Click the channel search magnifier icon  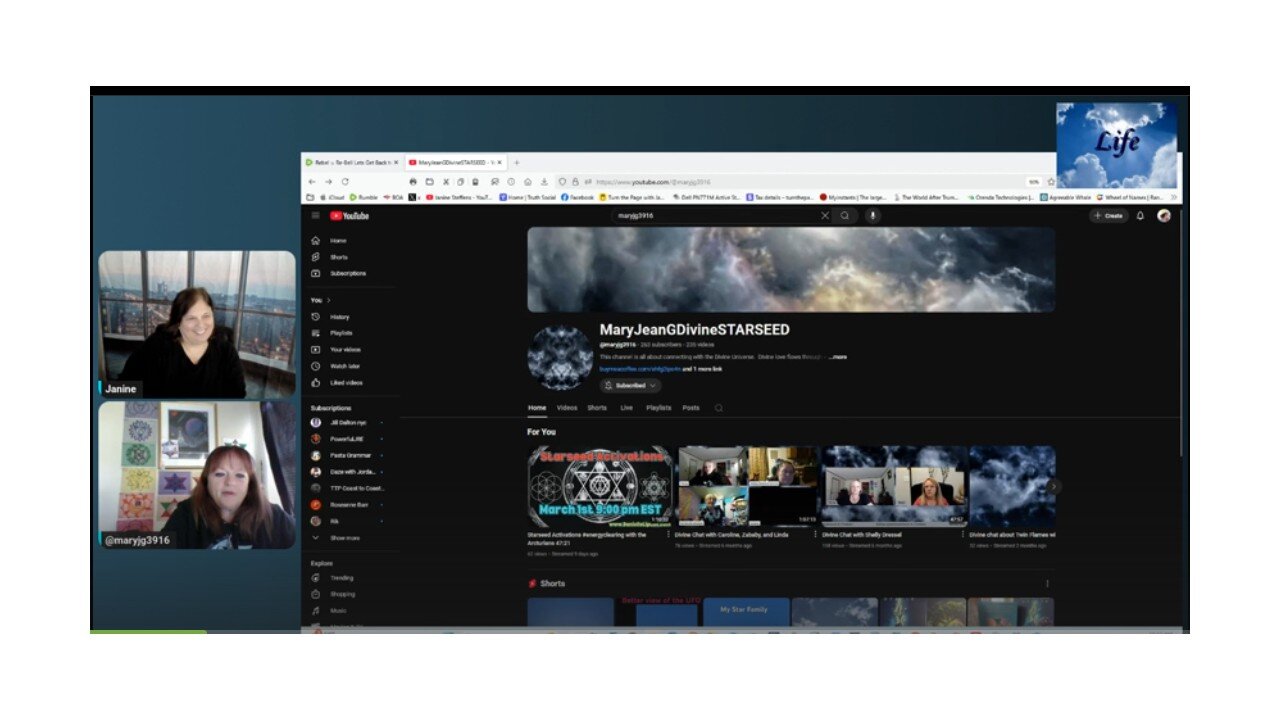718,408
